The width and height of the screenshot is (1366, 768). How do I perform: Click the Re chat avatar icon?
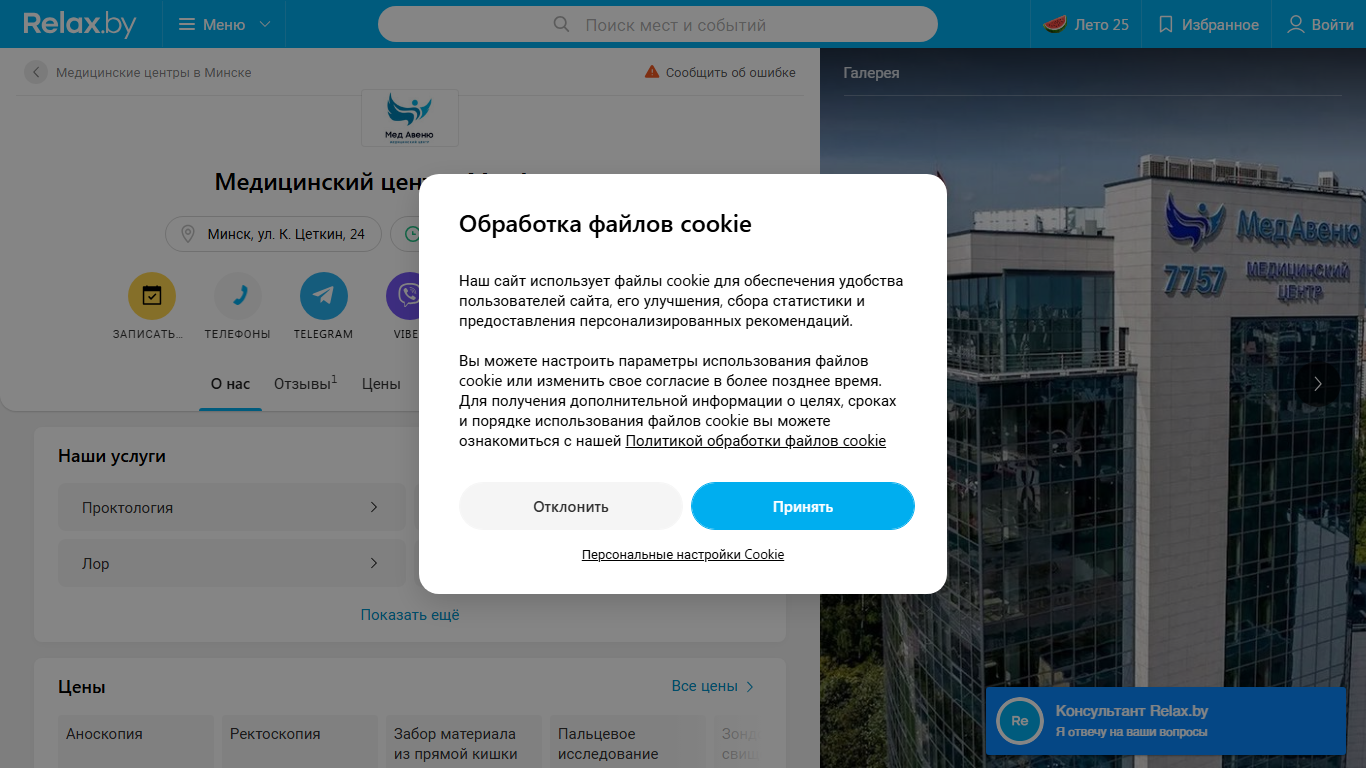(x=1020, y=721)
